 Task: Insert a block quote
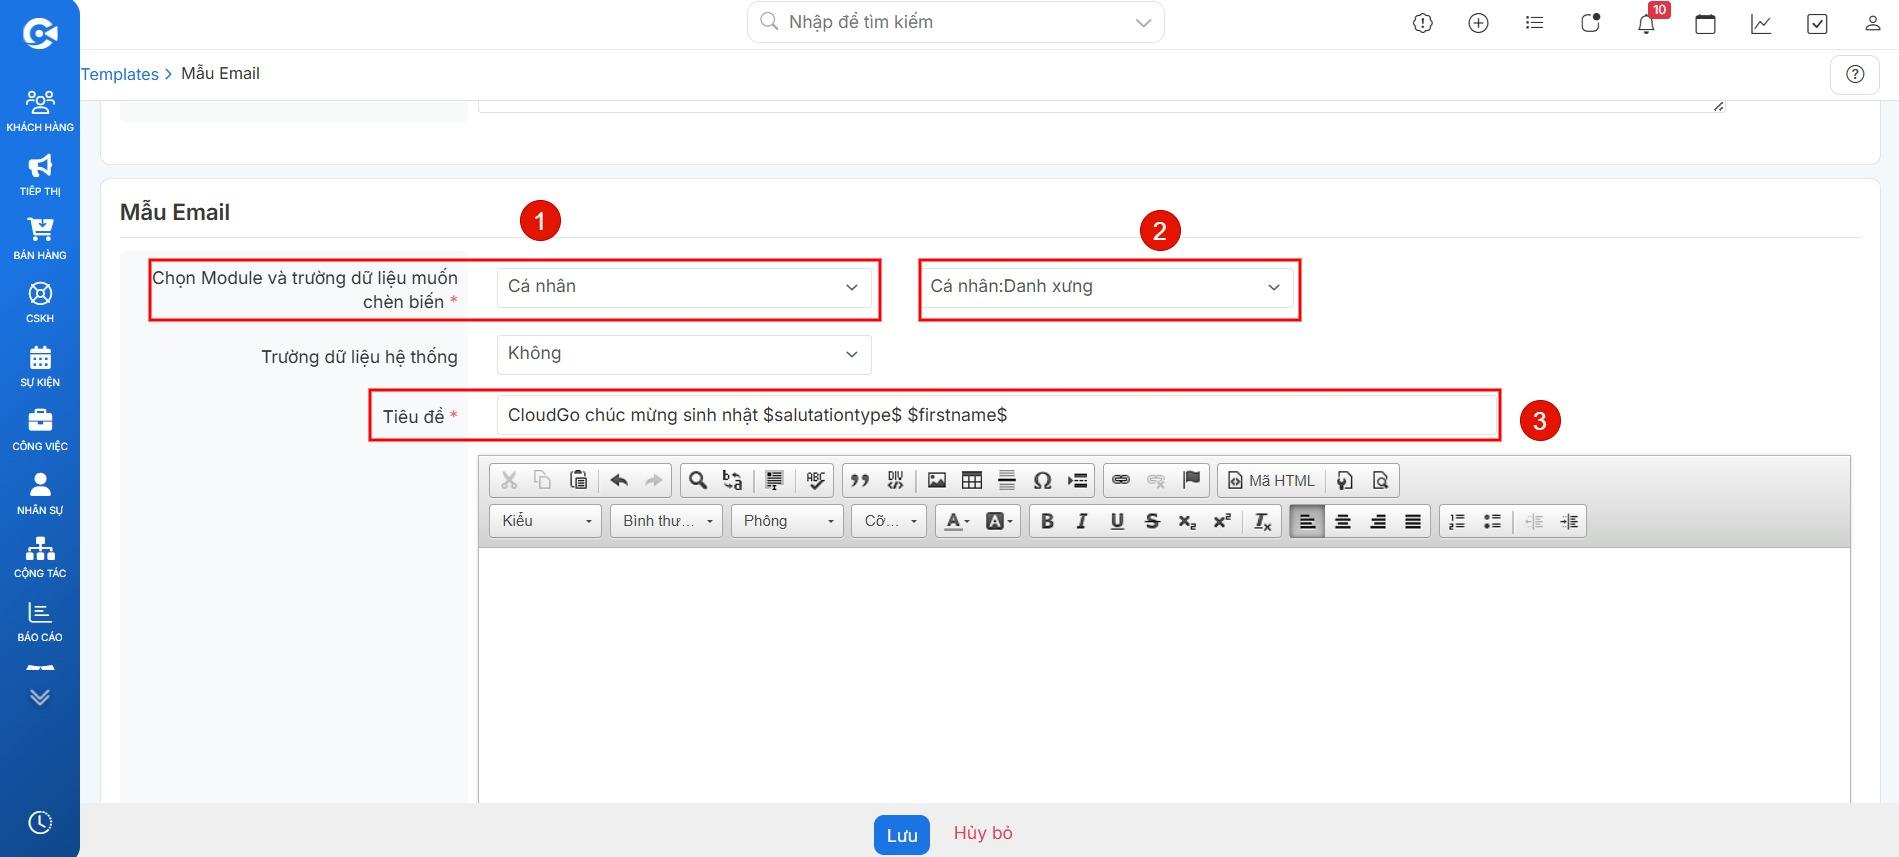[x=860, y=480]
